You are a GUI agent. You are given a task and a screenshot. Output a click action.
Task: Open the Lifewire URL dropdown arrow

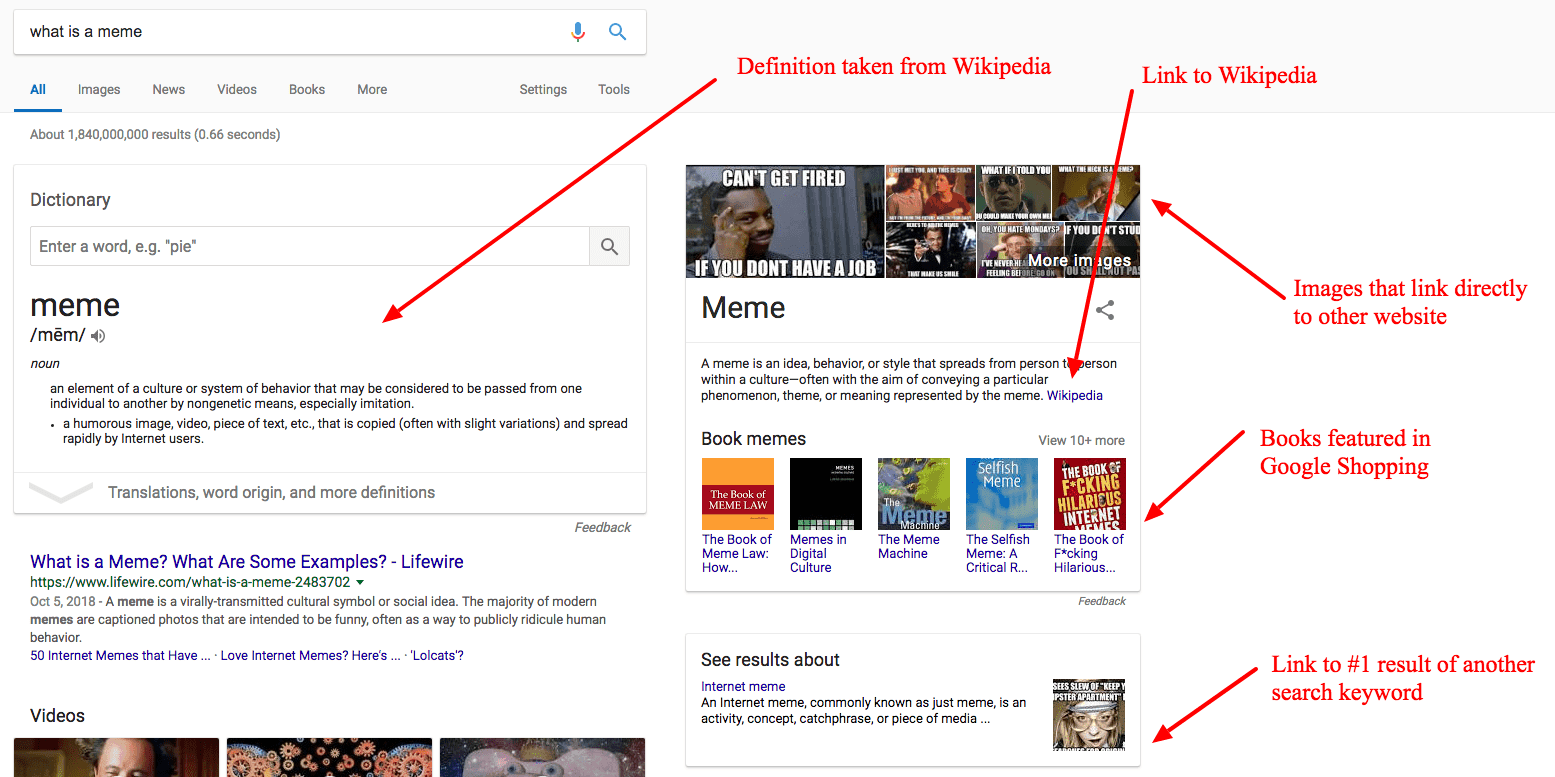(360, 582)
